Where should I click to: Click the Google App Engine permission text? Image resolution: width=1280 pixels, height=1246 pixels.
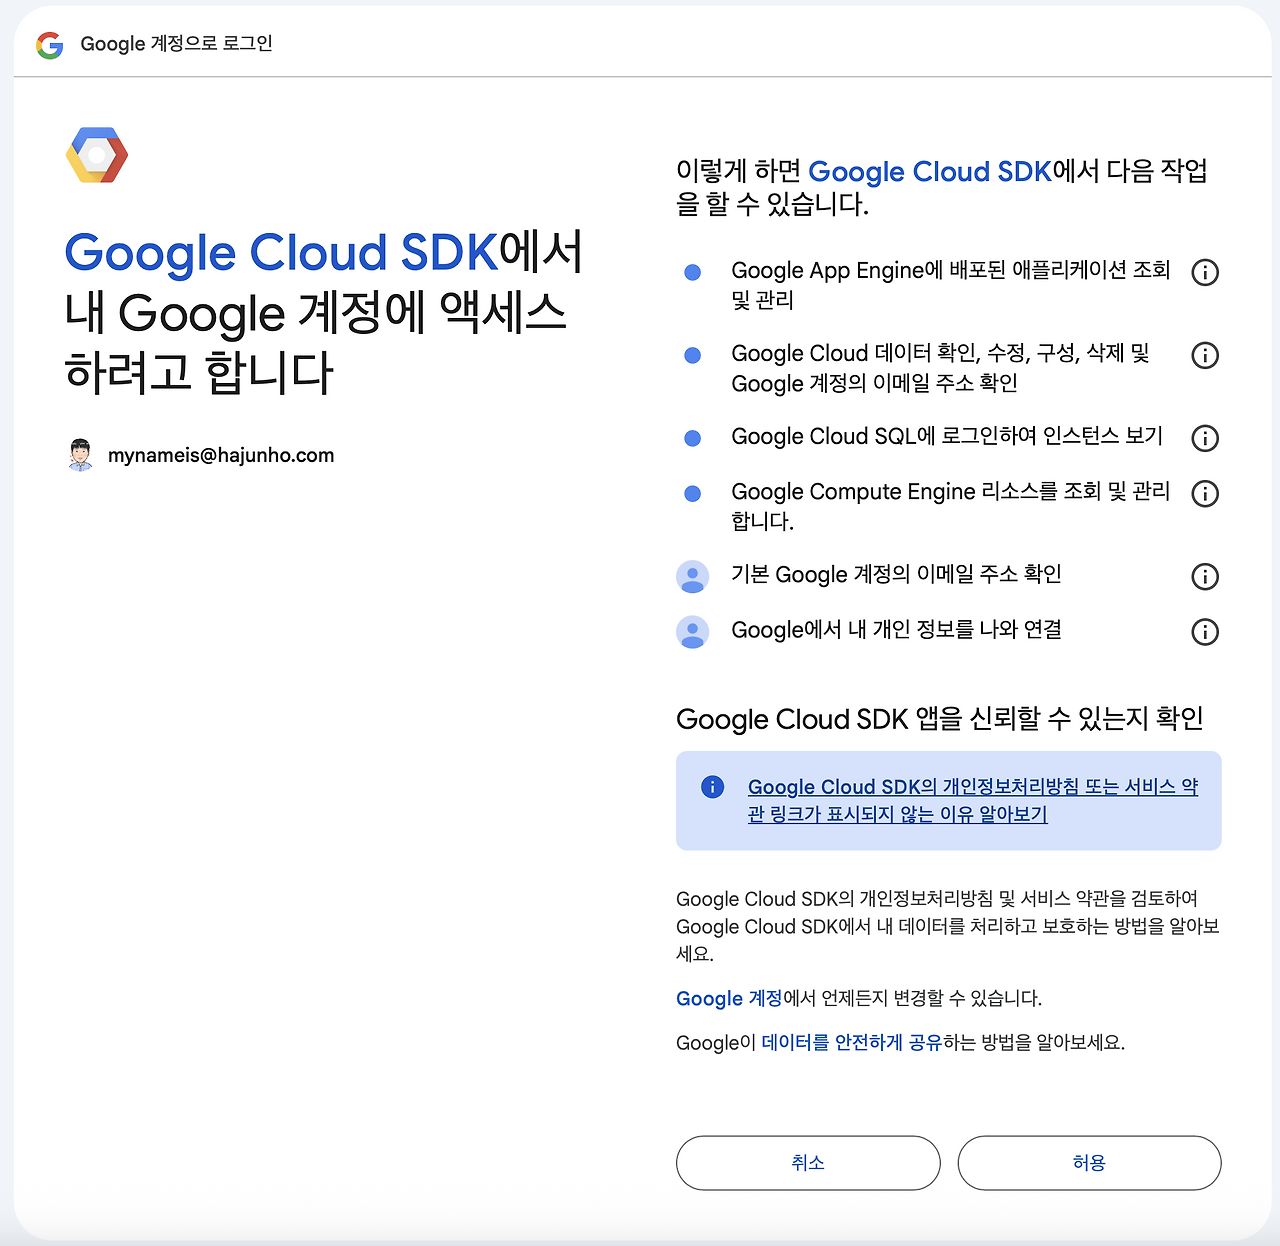pyautogui.click(x=951, y=285)
